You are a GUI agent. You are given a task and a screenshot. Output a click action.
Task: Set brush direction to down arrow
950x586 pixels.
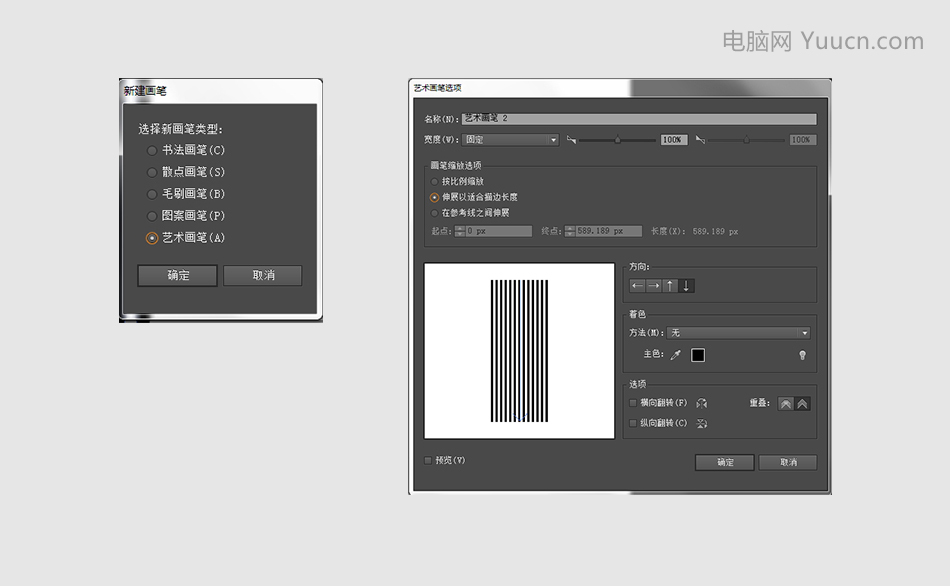686,286
